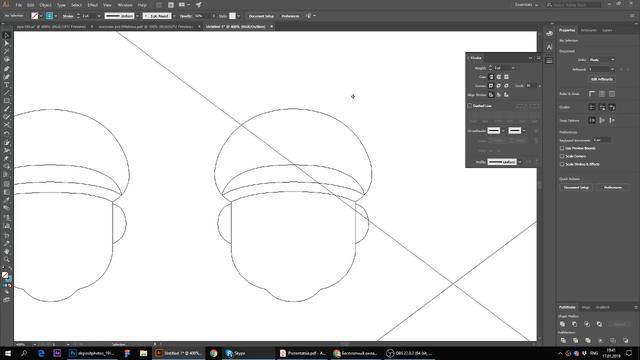Switch to Pathfinder panel tab
640x360 pixels.
click(567, 307)
